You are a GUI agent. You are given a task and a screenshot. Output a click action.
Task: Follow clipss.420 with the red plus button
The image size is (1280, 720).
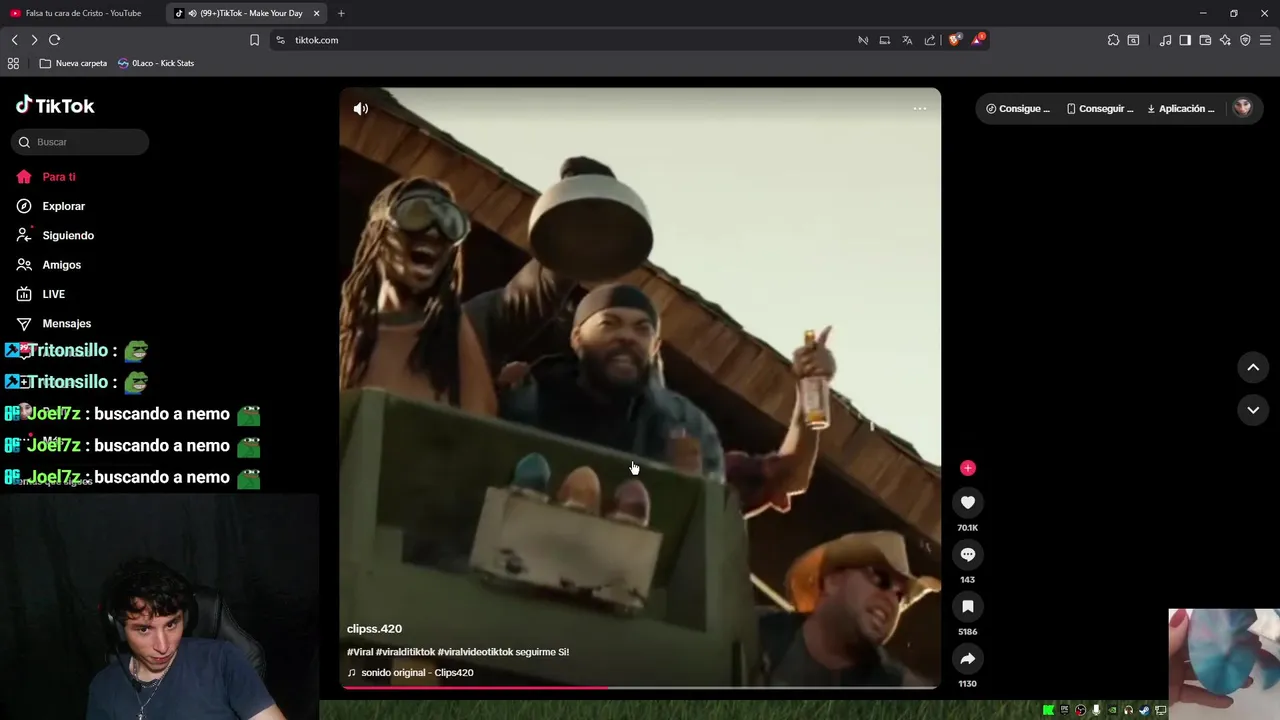967,468
